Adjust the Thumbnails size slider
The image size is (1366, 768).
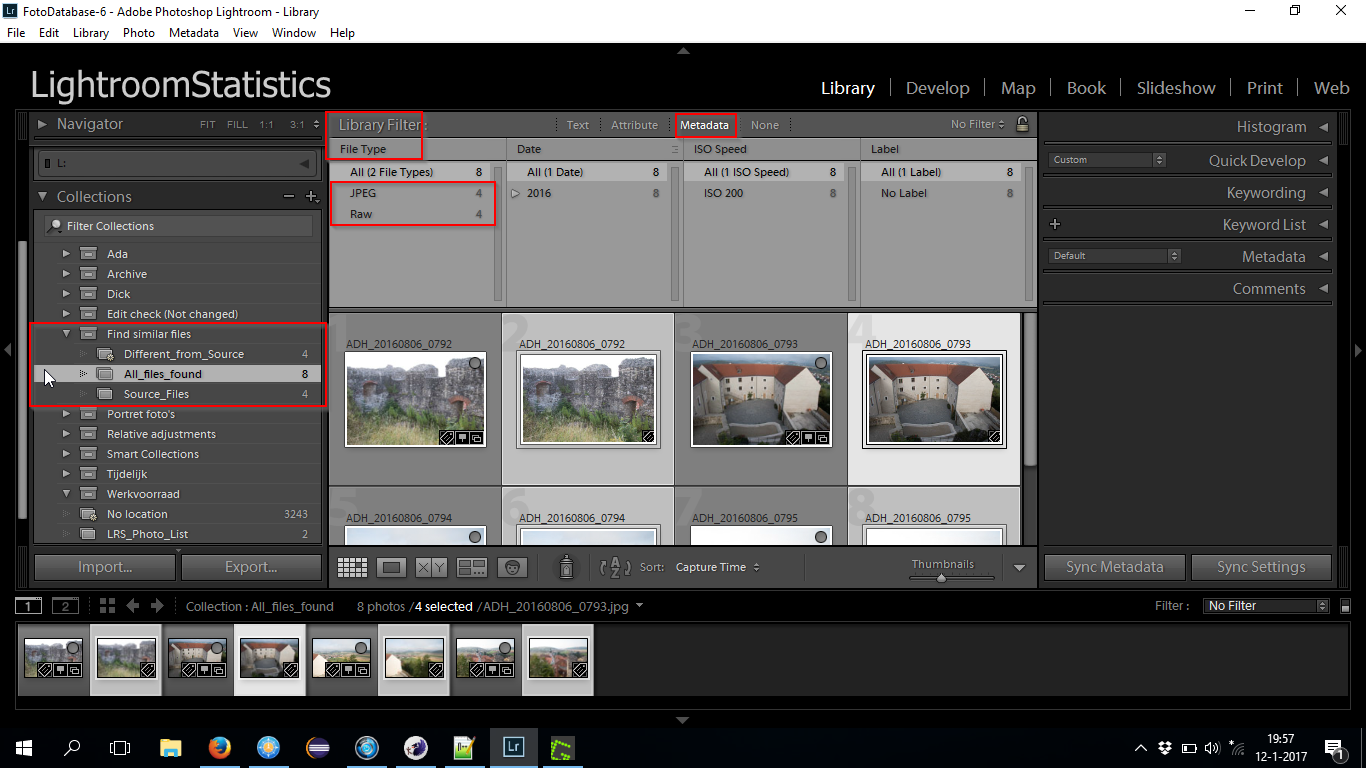click(x=941, y=577)
